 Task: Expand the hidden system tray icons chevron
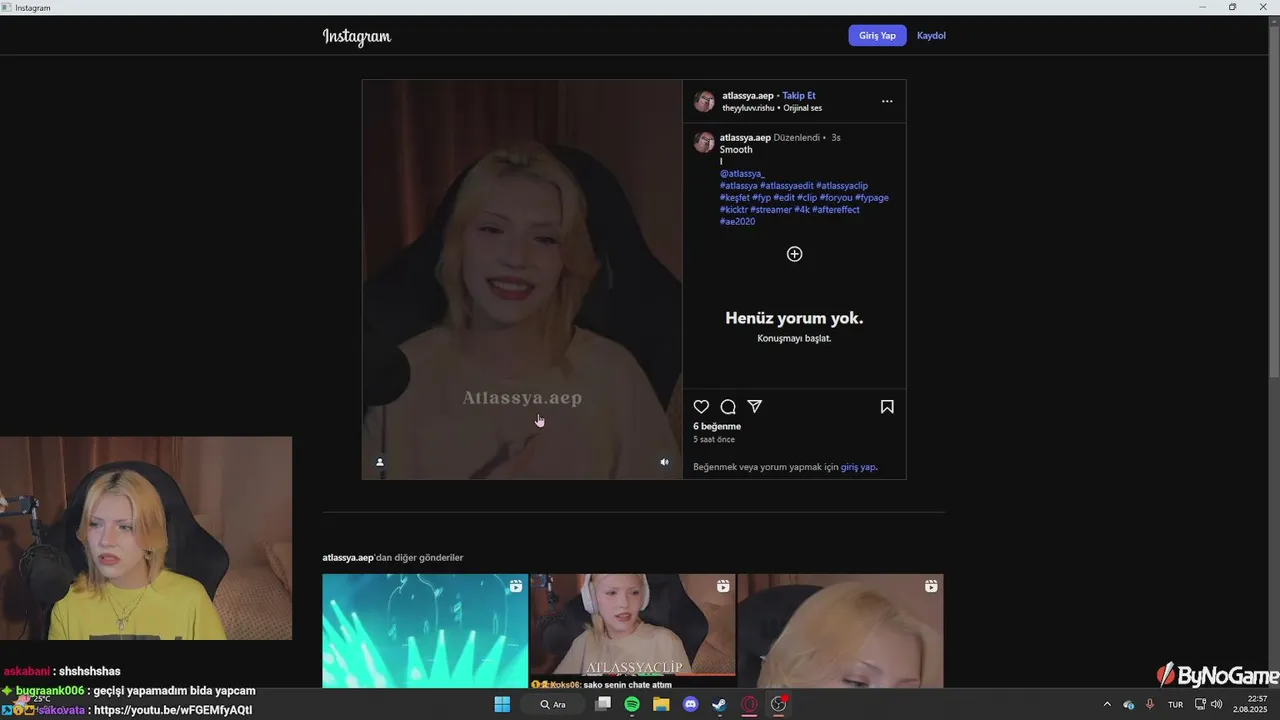point(1106,705)
